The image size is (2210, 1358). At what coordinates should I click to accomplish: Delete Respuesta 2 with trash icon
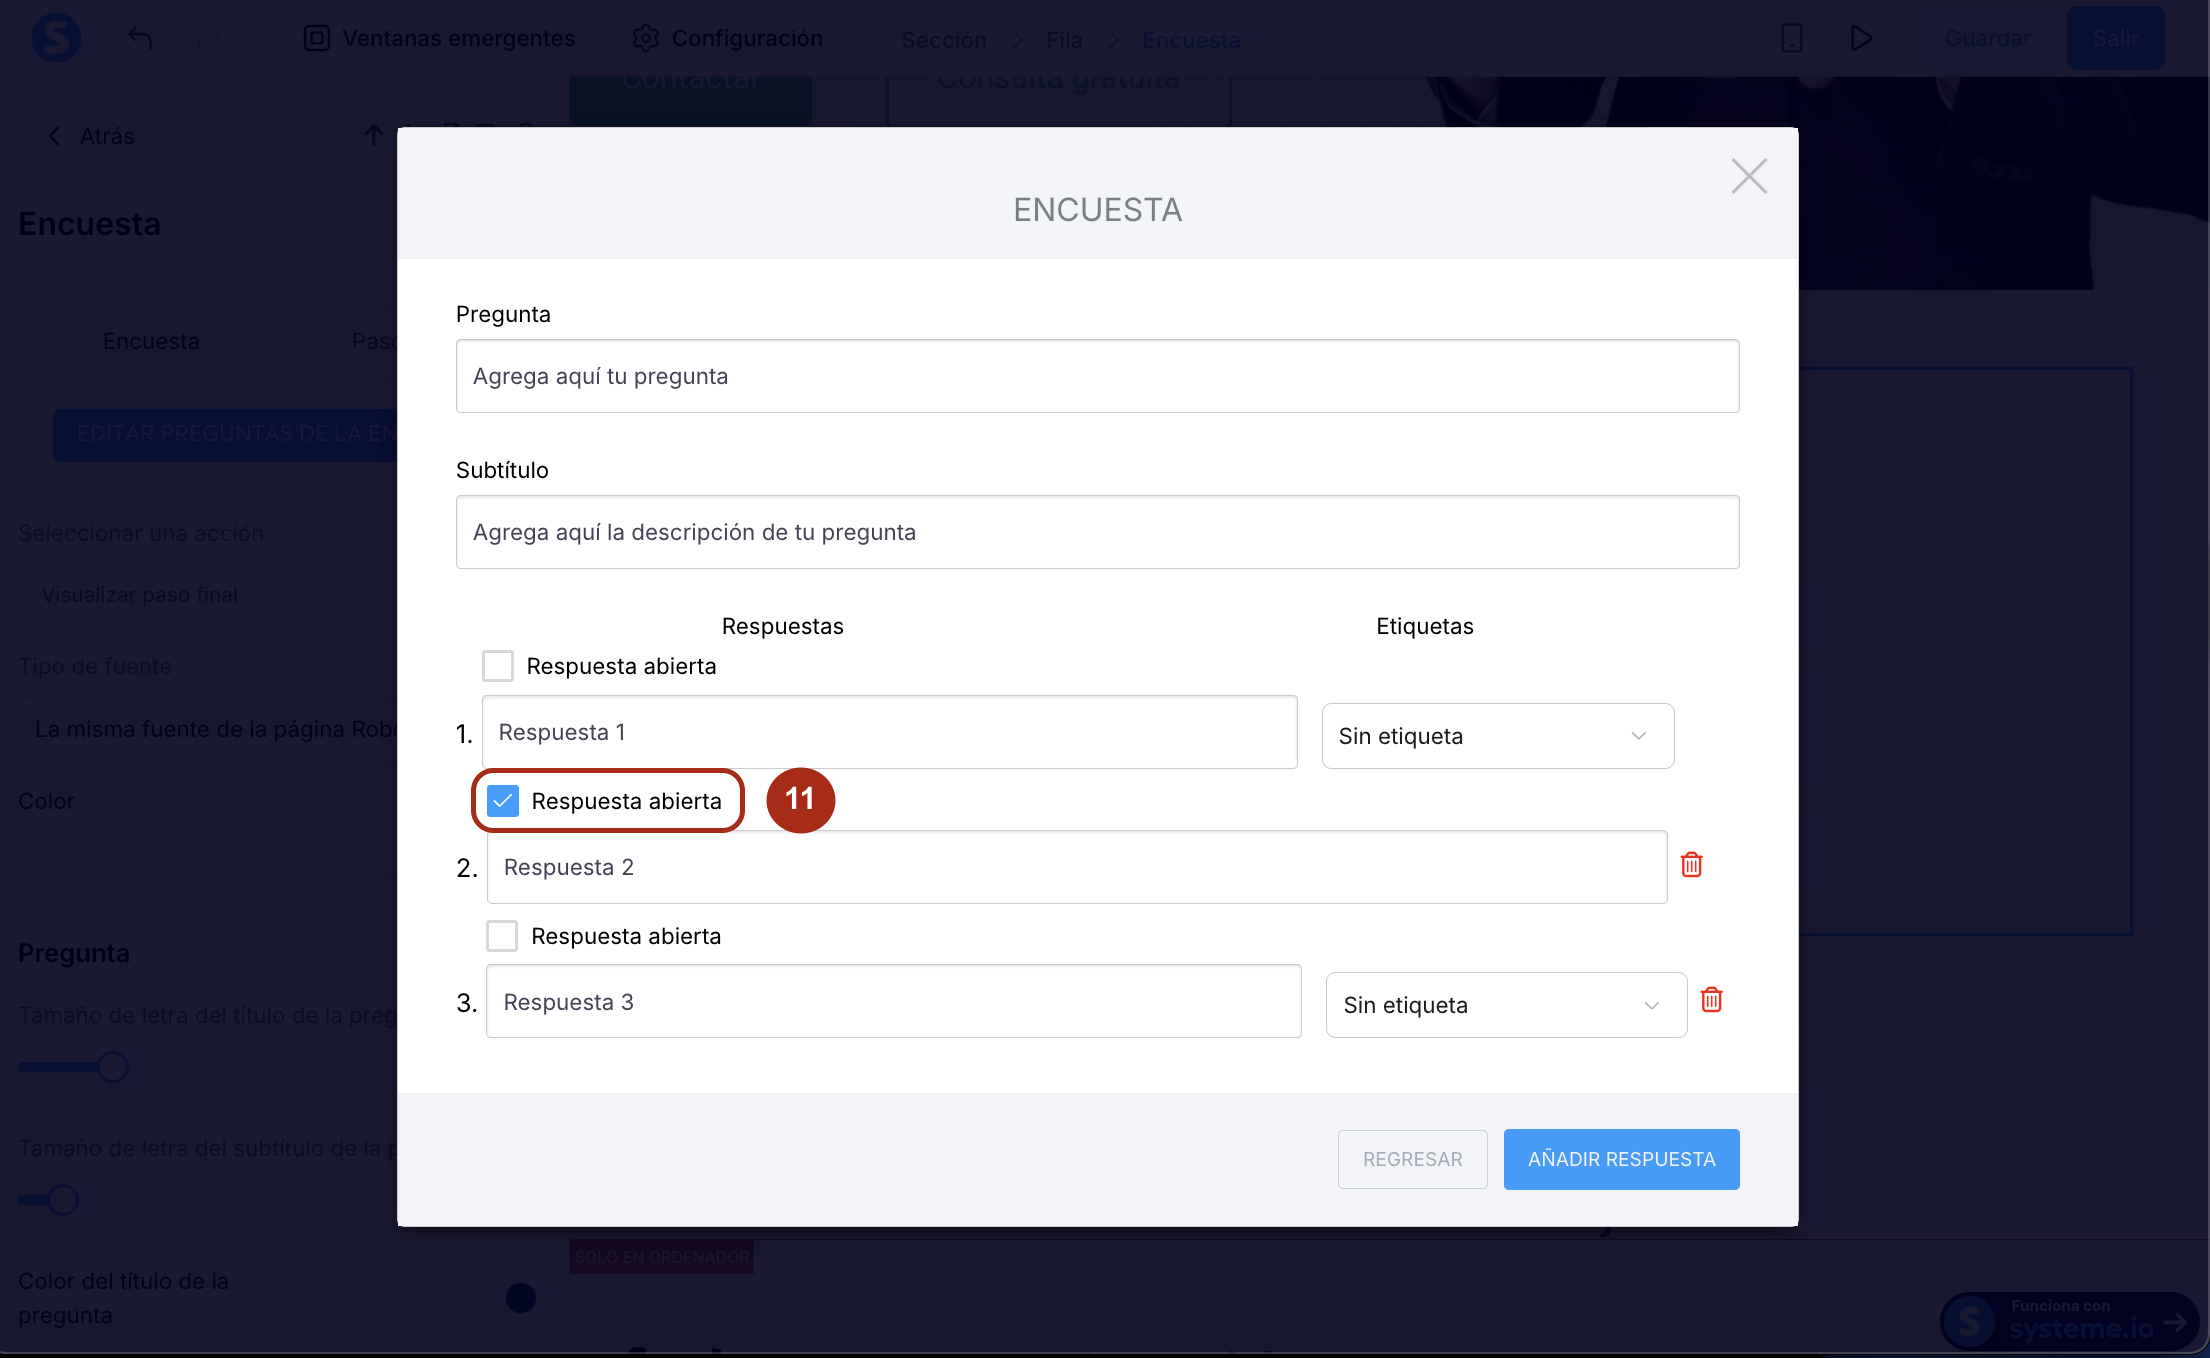click(x=1691, y=865)
